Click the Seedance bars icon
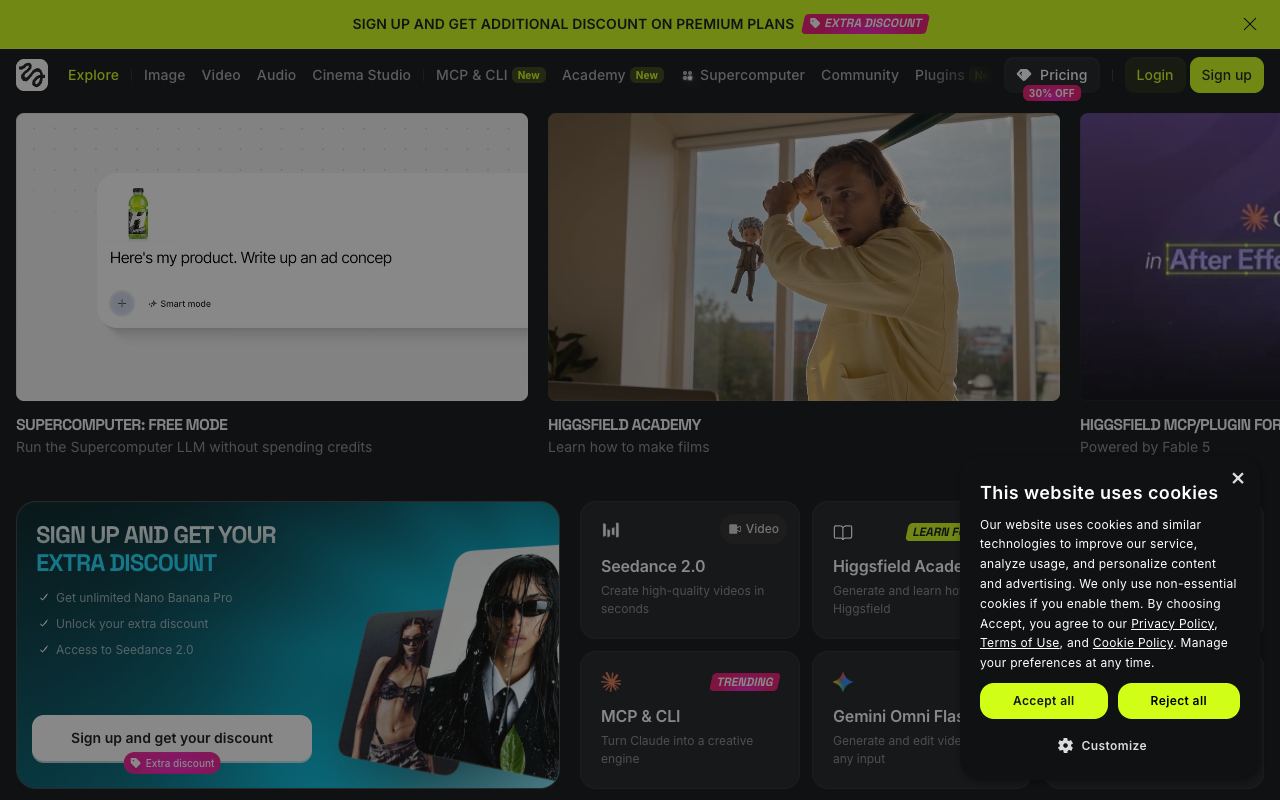 (611, 530)
